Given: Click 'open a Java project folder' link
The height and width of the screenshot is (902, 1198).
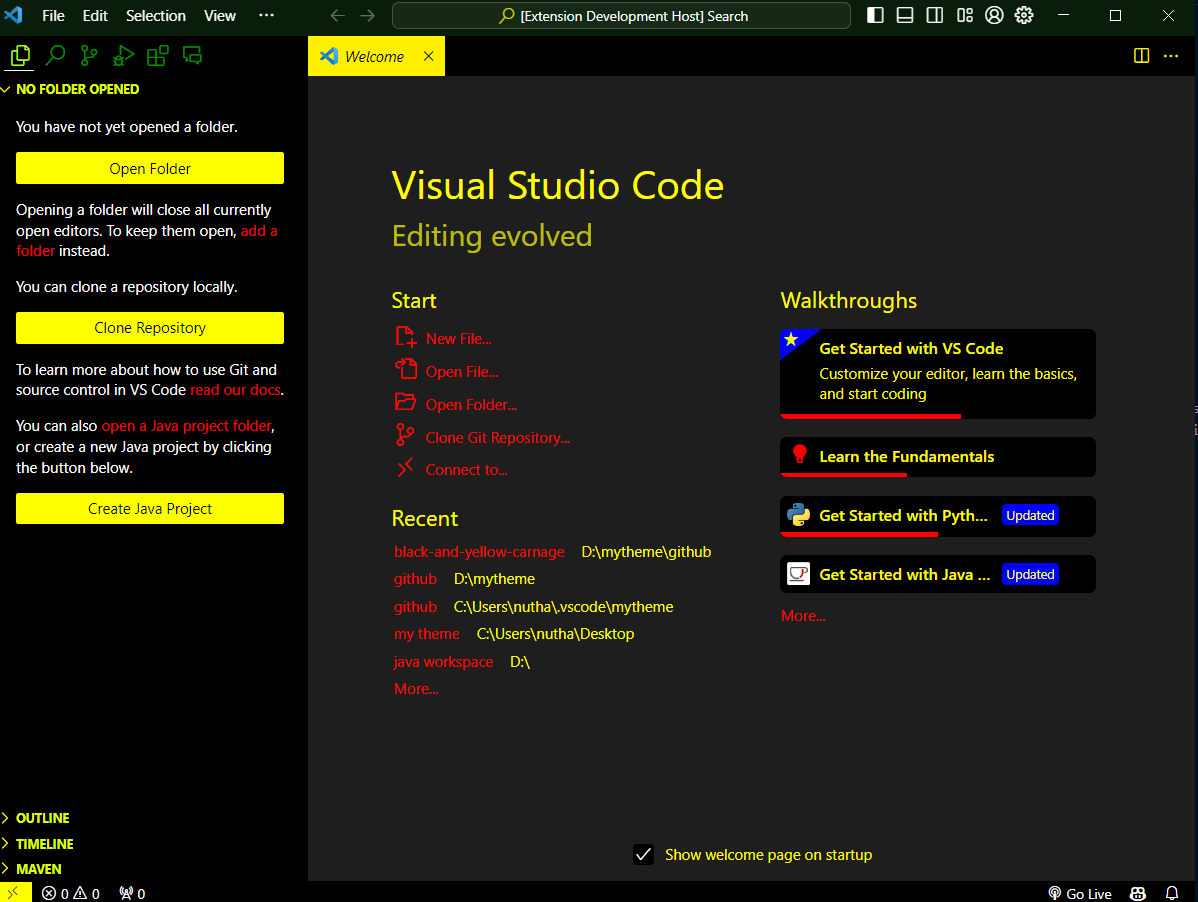Looking at the screenshot, I should [186, 425].
